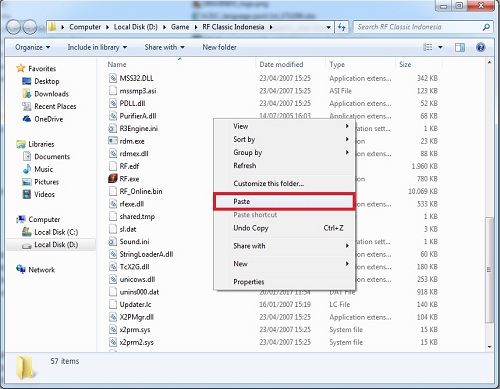The image size is (500, 389).
Task: Select the TcX2G.dll file
Action: click(x=134, y=267)
